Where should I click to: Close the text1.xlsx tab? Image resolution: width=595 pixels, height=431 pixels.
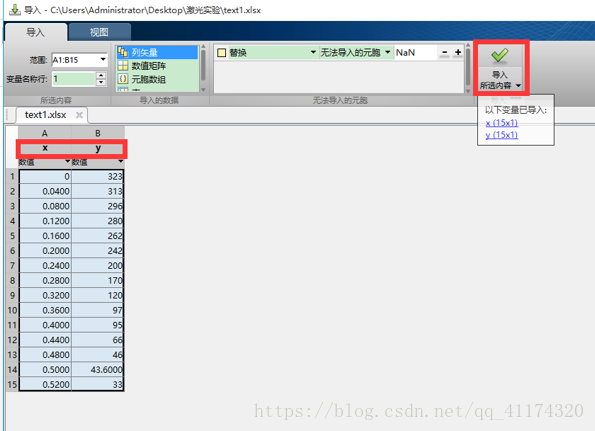79,115
